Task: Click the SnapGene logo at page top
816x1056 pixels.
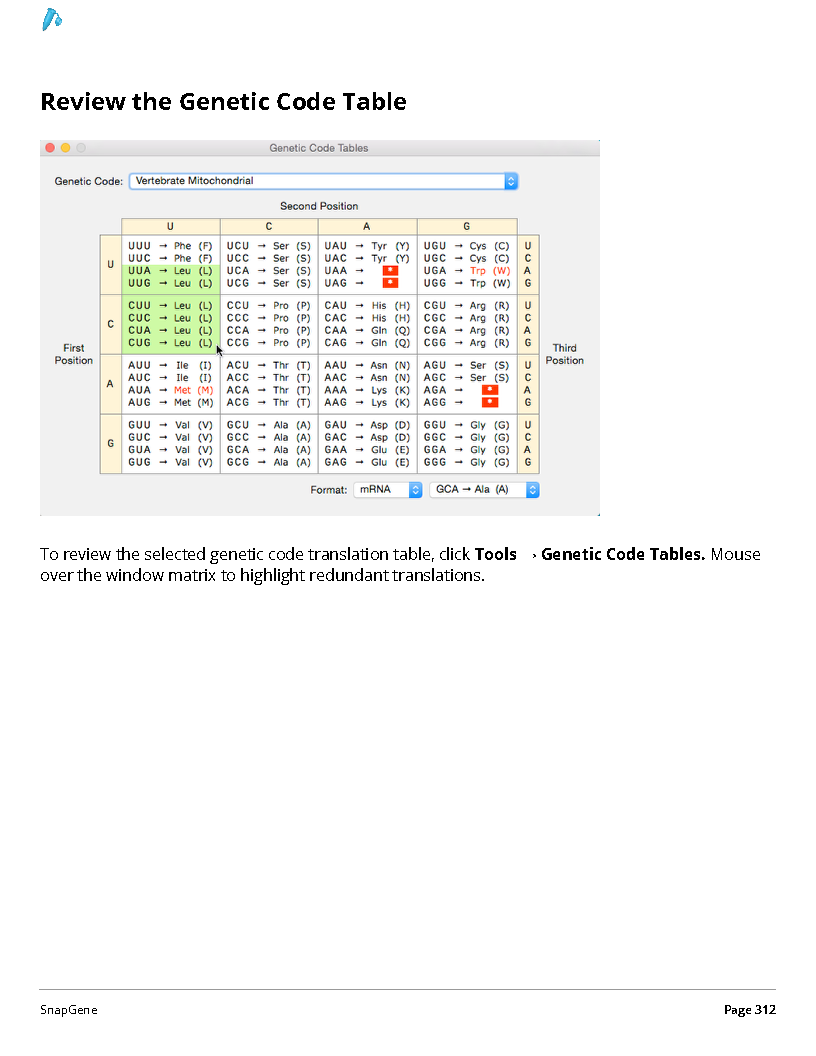Action: tap(52, 20)
